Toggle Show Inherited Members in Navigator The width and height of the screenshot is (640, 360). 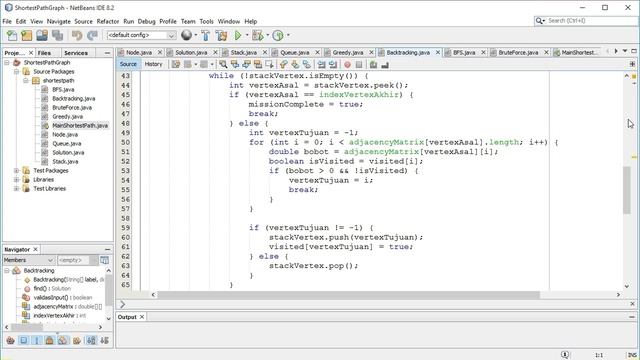click(x=10, y=340)
